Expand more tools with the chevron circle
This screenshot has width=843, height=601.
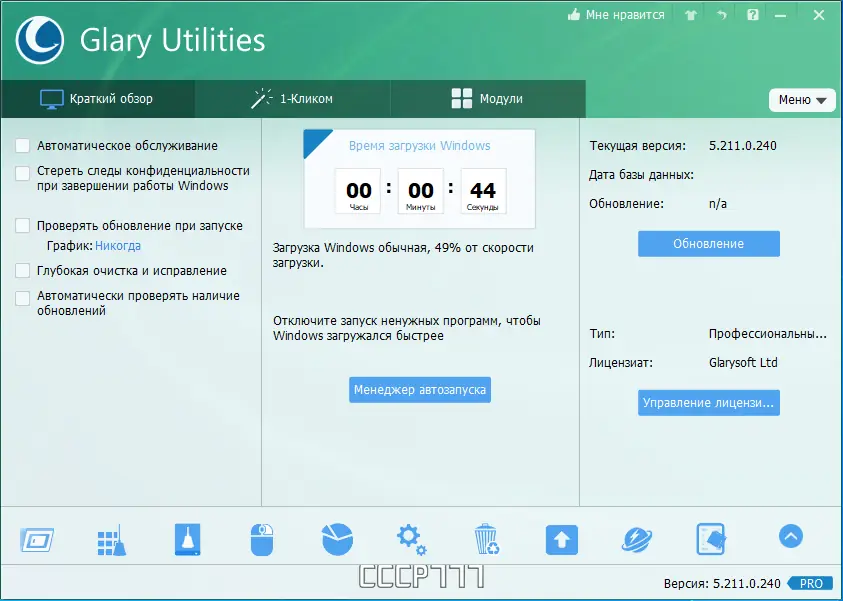coord(790,536)
